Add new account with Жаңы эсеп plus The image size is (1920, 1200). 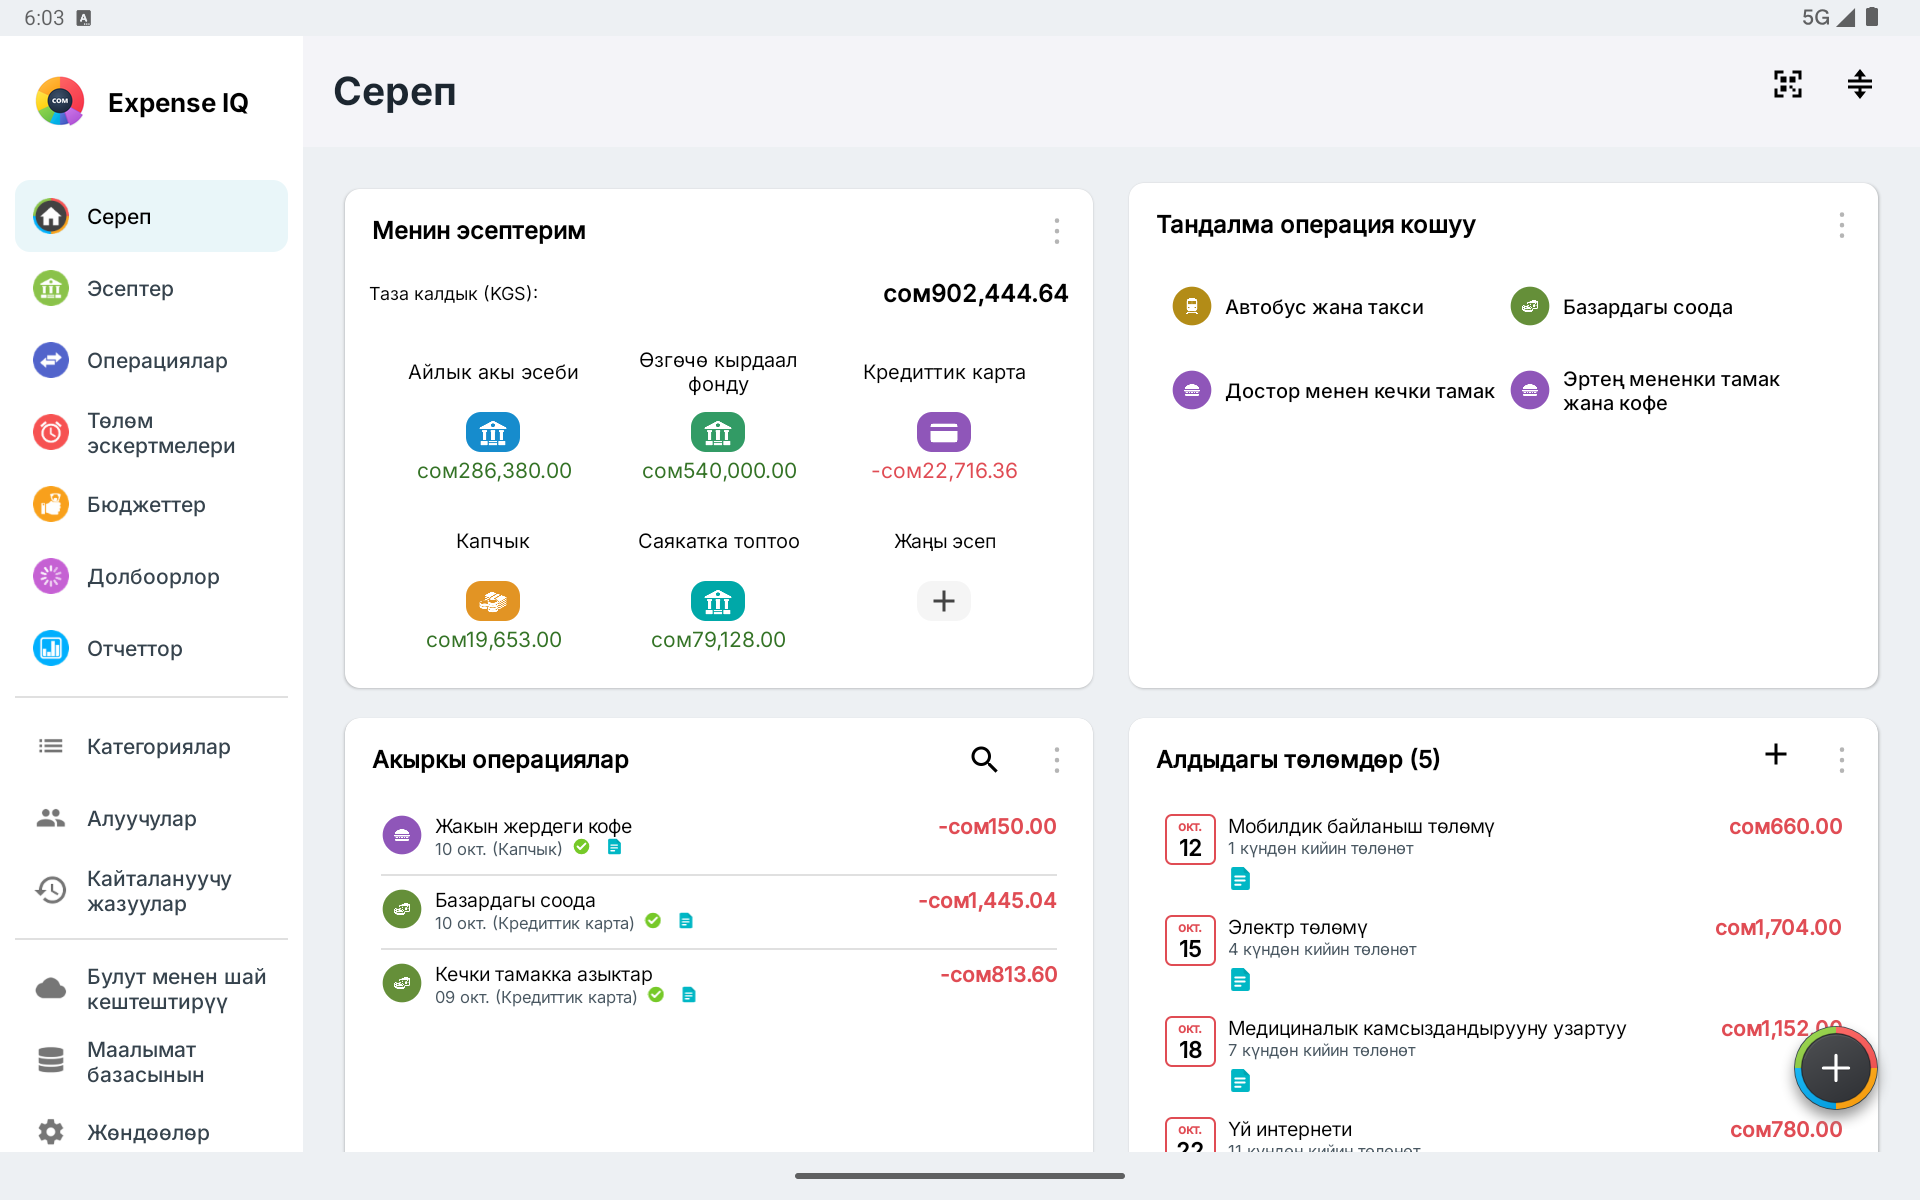pyautogui.click(x=944, y=601)
